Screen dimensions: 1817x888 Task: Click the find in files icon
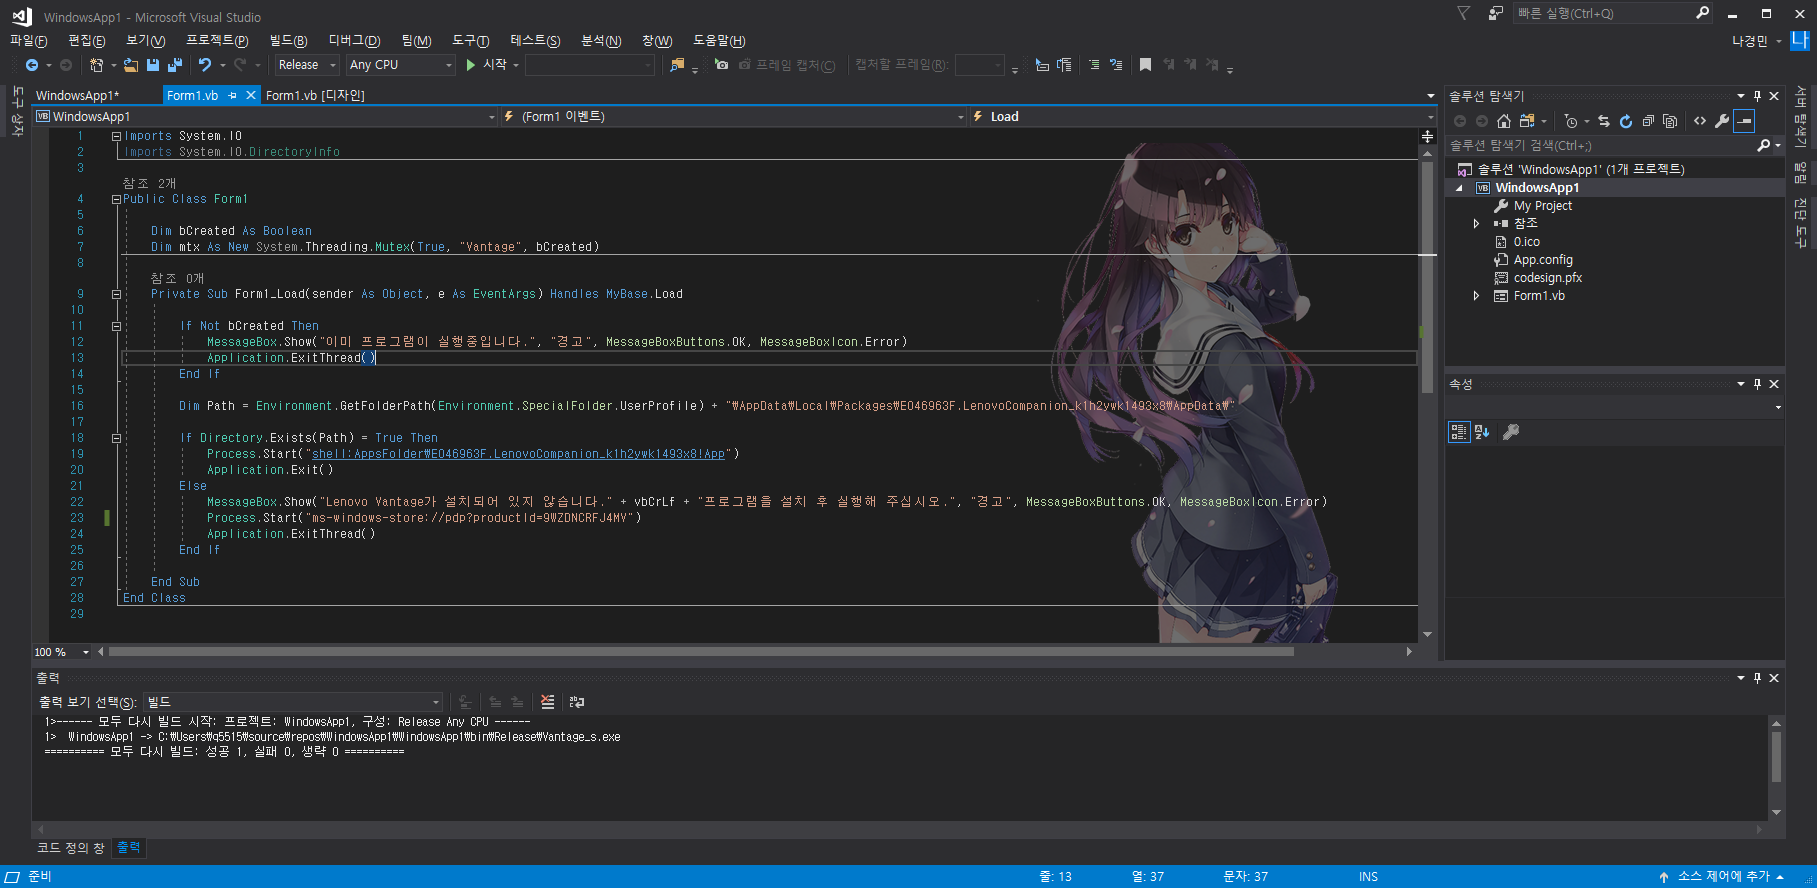click(677, 65)
